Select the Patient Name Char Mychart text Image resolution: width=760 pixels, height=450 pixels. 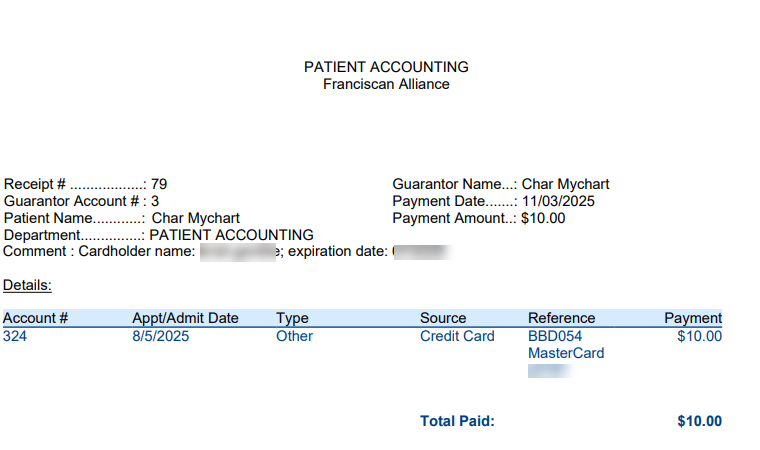(195, 218)
